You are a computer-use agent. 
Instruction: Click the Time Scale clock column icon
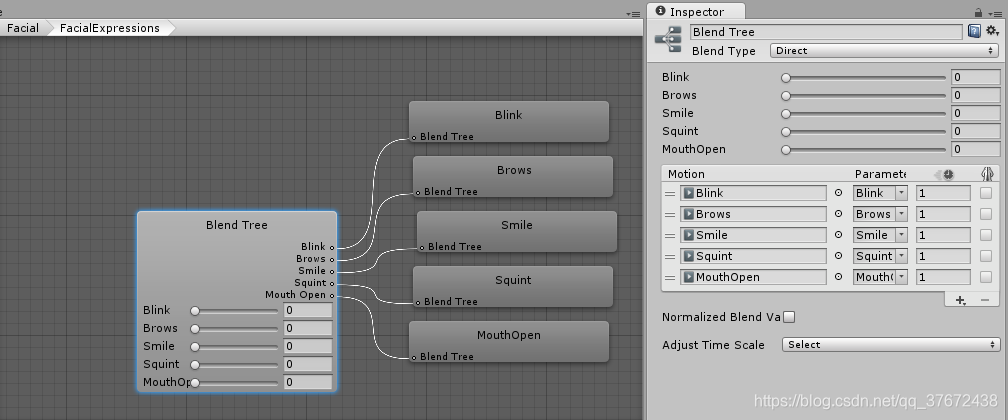click(948, 174)
